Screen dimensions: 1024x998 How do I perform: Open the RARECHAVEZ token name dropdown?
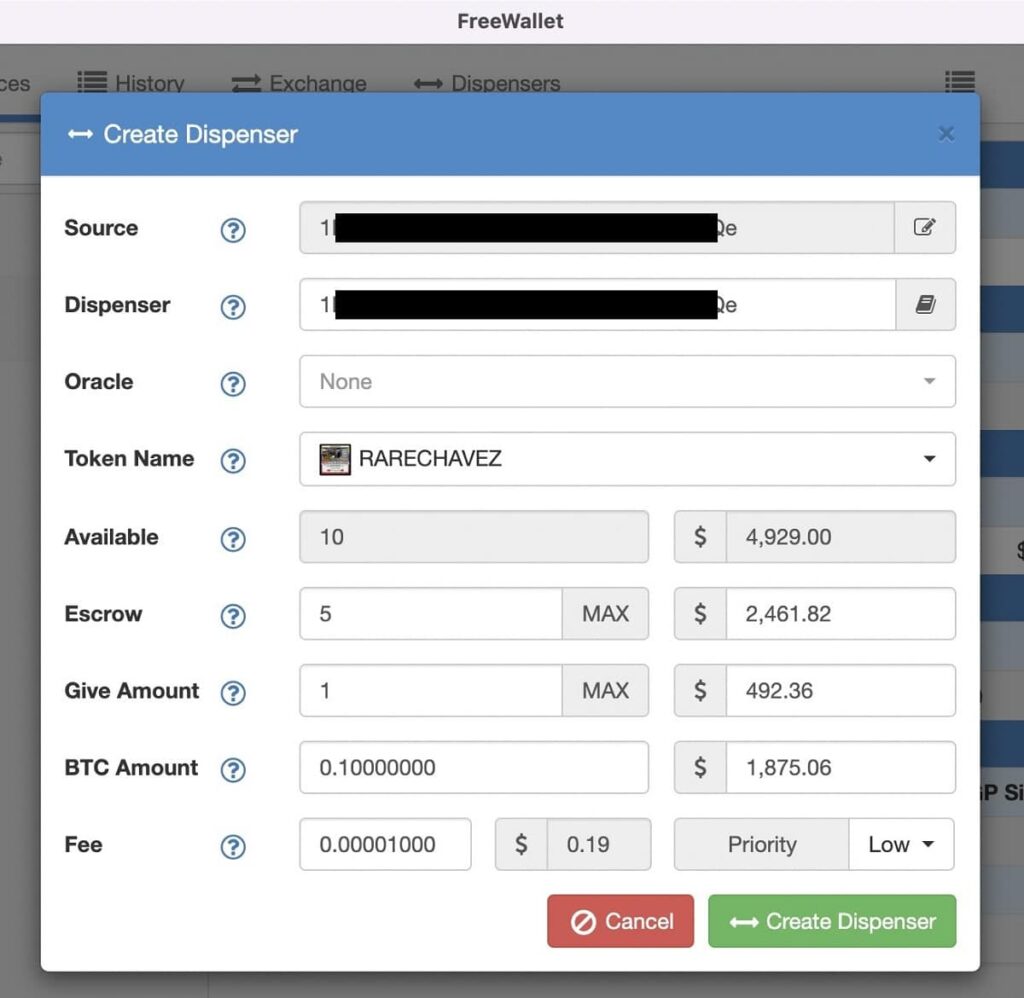[x=627, y=459]
